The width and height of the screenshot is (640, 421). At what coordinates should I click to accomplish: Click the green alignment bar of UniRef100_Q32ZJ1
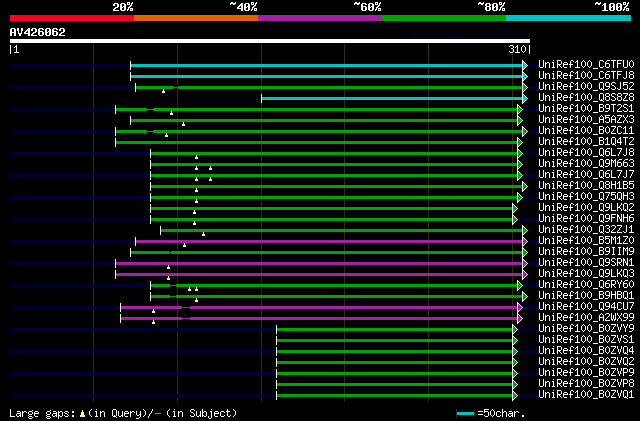[342, 231]
